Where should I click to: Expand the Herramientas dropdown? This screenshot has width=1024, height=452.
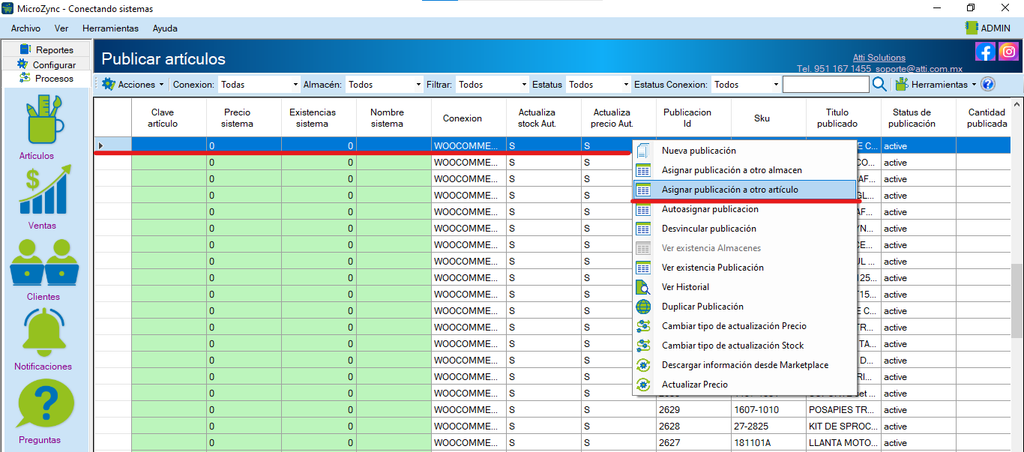[x=973, y=85]
